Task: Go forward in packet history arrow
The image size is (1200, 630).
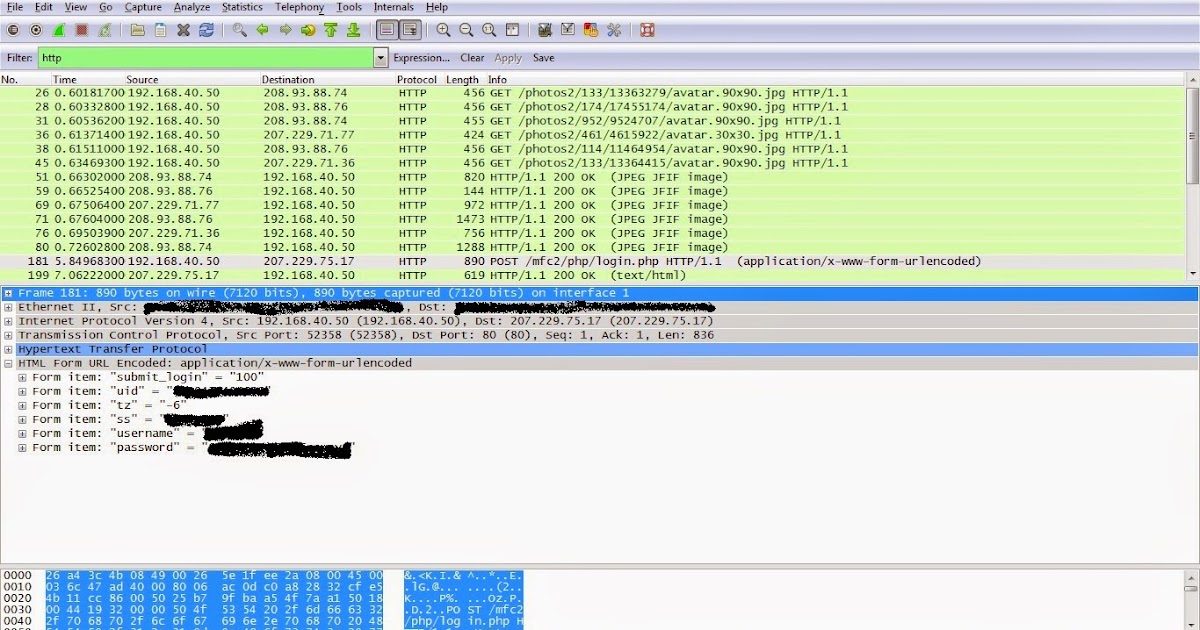Action: pyautogui.click(x=285, y=30)
